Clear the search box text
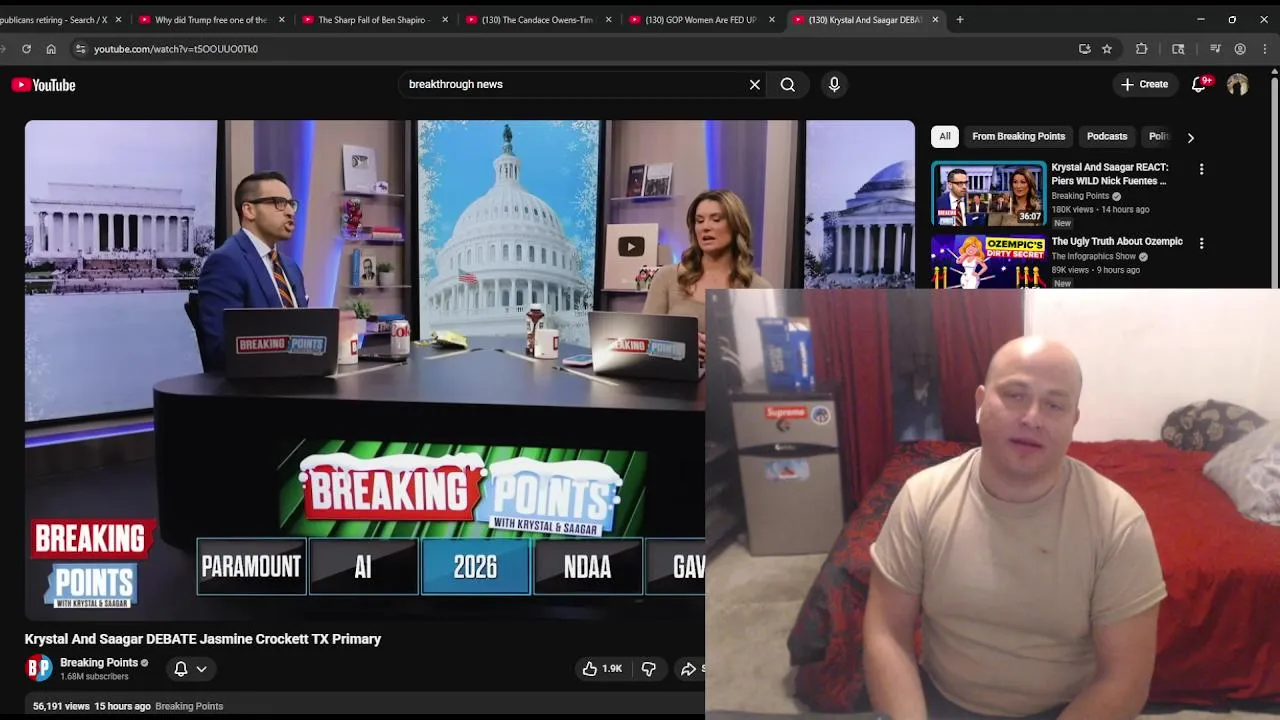The height and width of the screenshot is (720, 1280). tap(755, 85)
